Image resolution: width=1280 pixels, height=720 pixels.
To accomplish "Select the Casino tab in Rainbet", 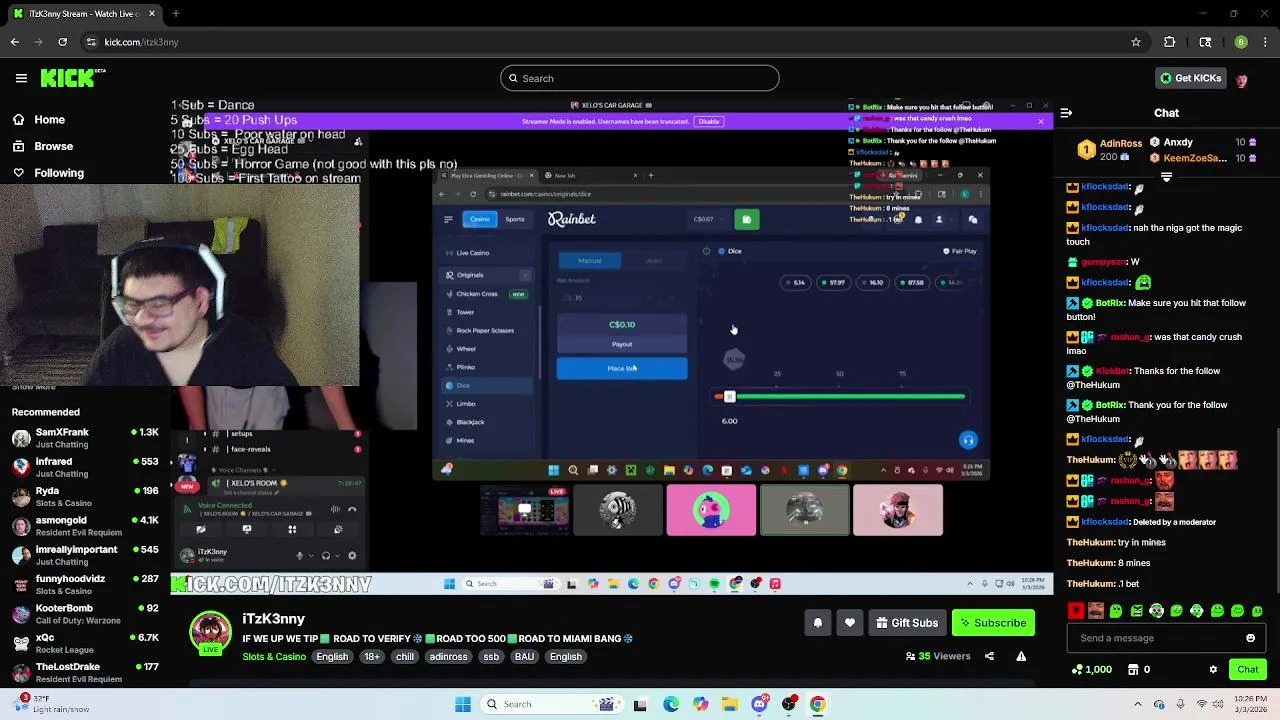I will [x=480, y=219].
